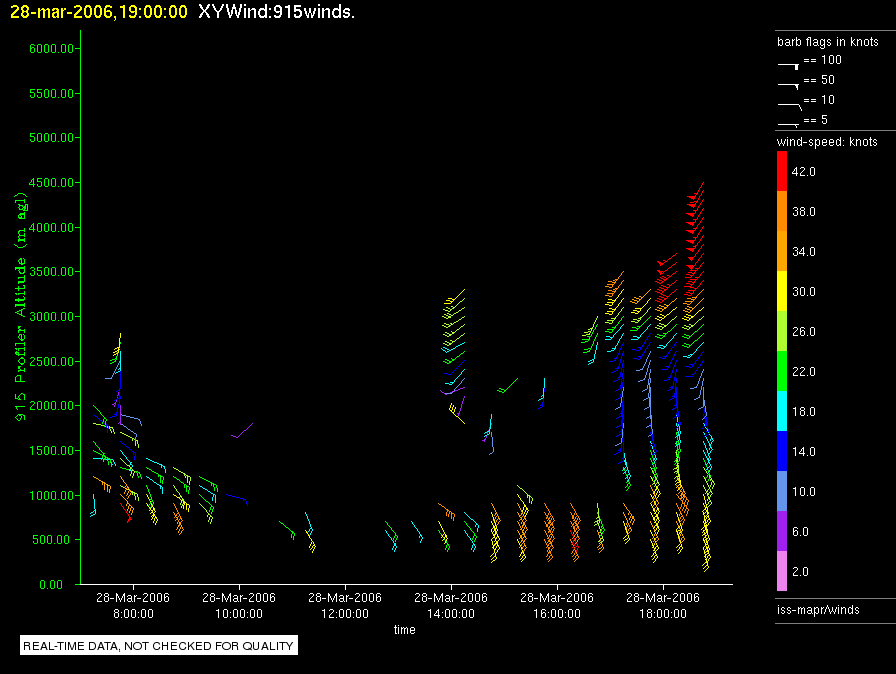Select the red 42.0 knots color band
This screenshot has height=674, width=896.
click(x=782, y=171)
